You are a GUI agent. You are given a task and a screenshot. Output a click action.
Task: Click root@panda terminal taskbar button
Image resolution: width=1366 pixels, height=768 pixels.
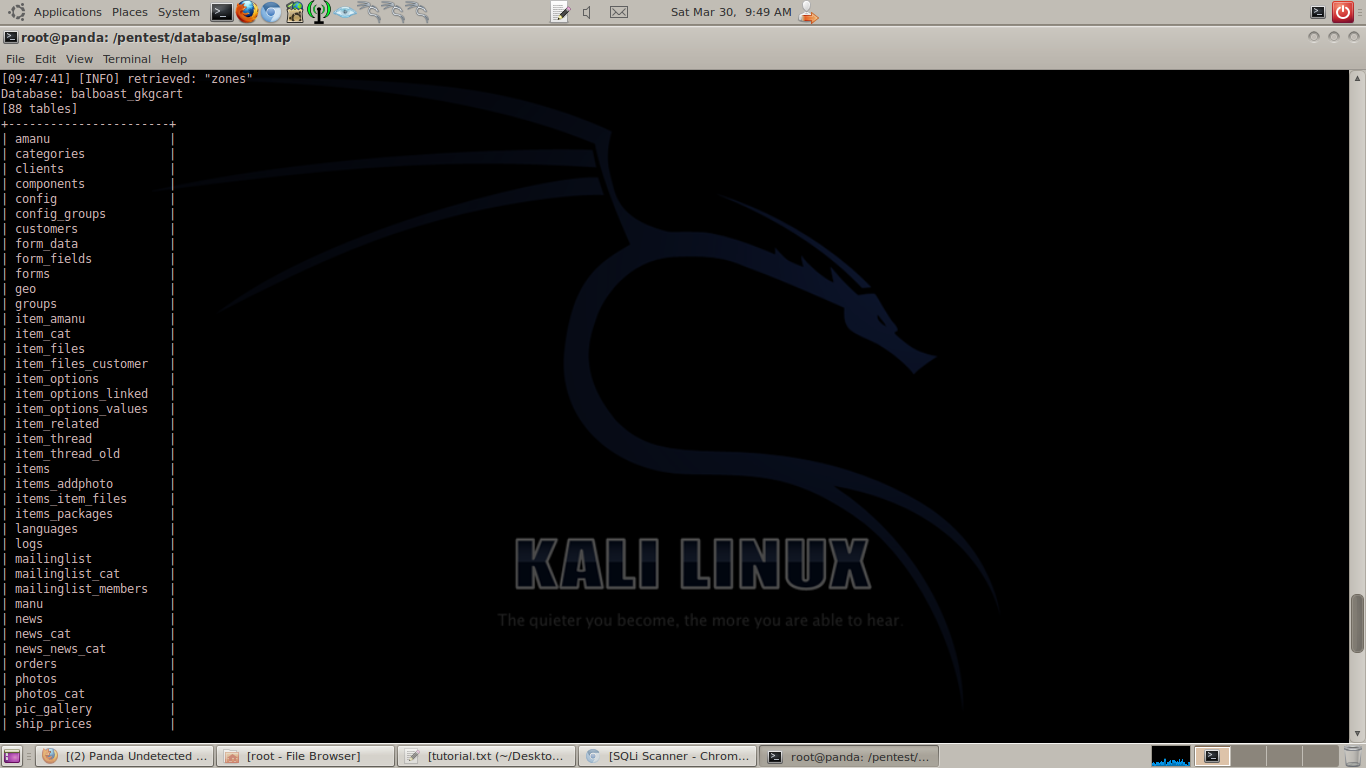[850, 756]
